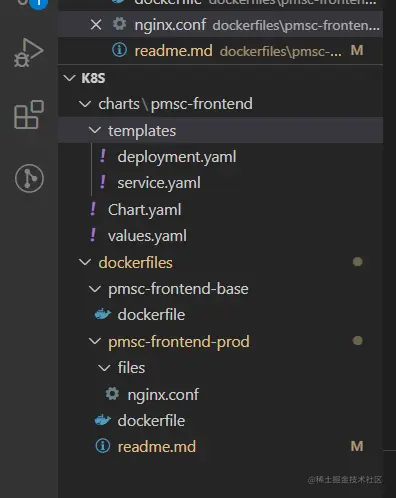Open the Run and Debug view
Screen dimensions: 396x498
[29, 53]
